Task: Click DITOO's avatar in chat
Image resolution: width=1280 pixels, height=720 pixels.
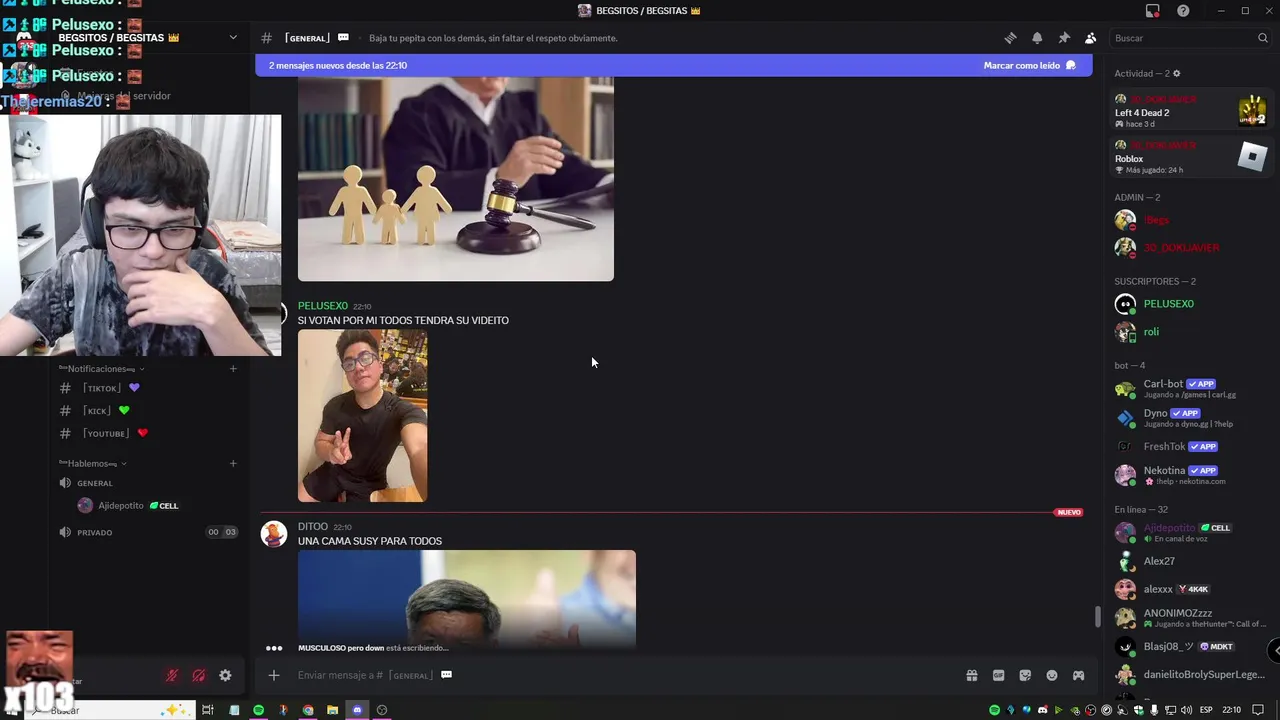Action: (274, 533)
